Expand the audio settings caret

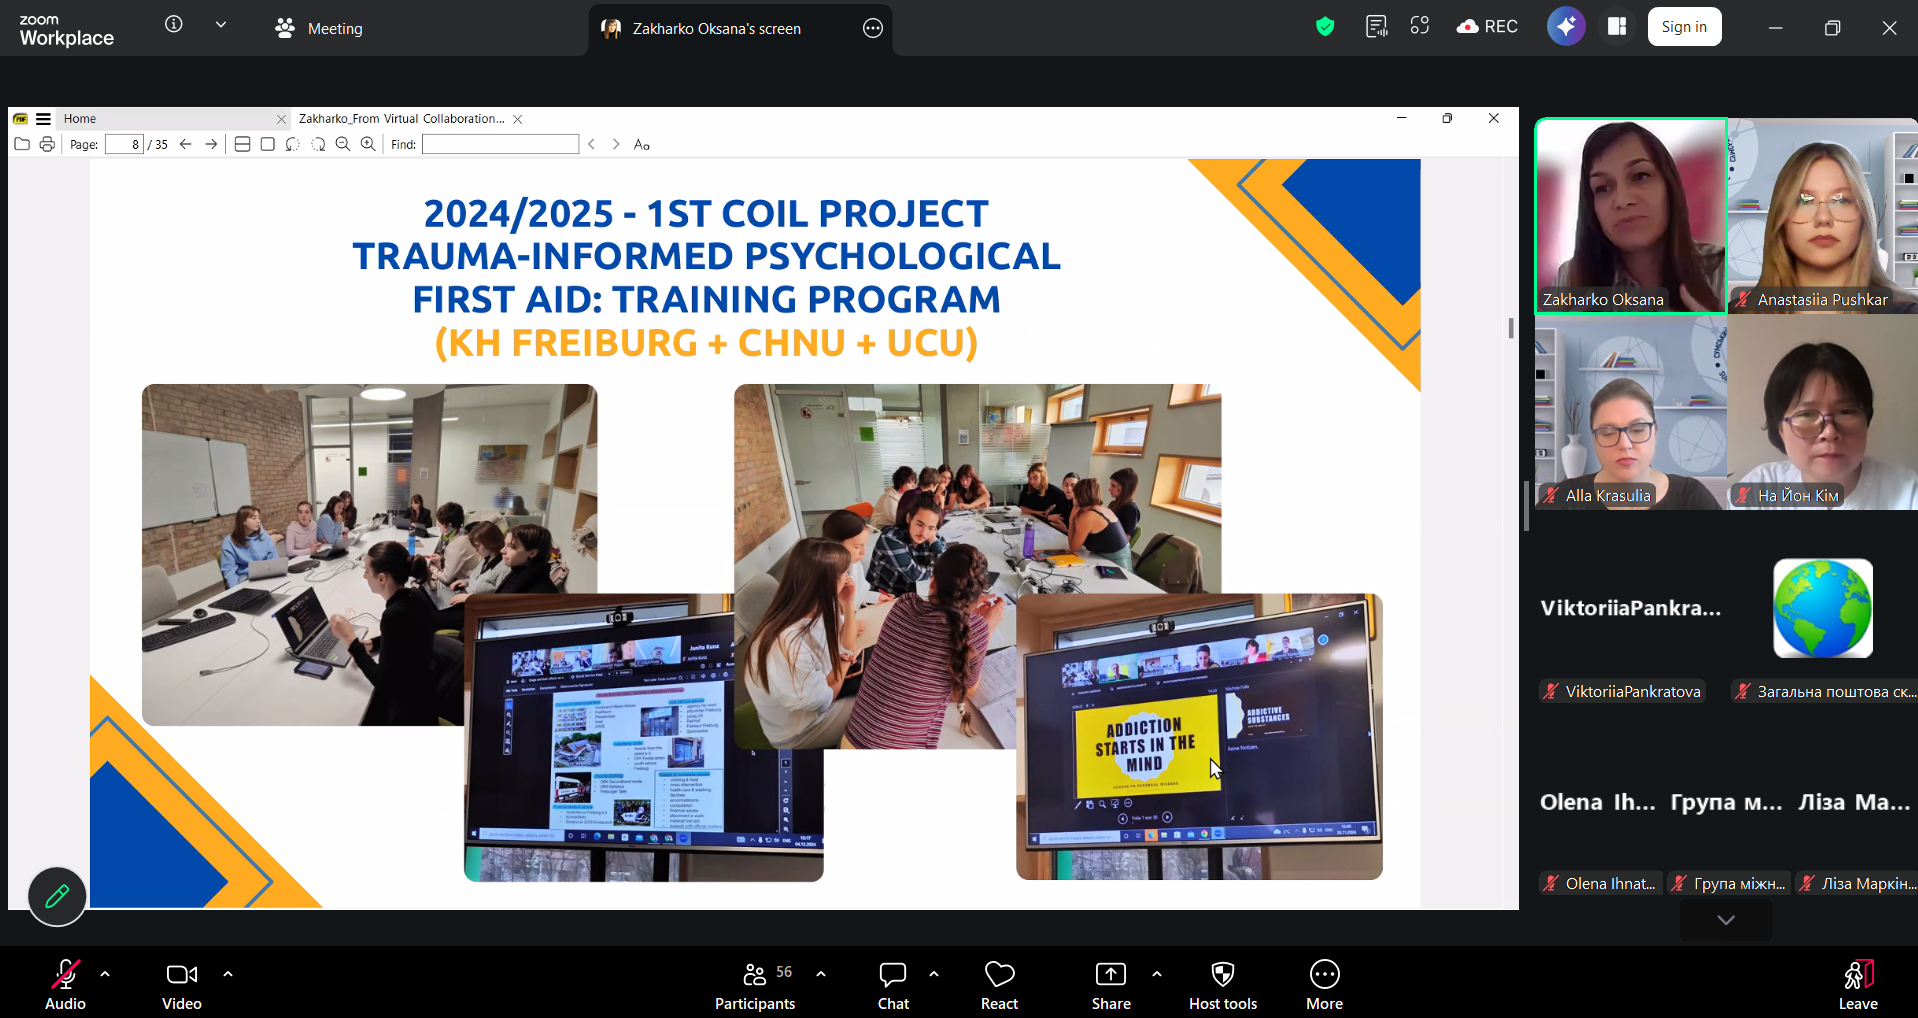coord(105,974)
